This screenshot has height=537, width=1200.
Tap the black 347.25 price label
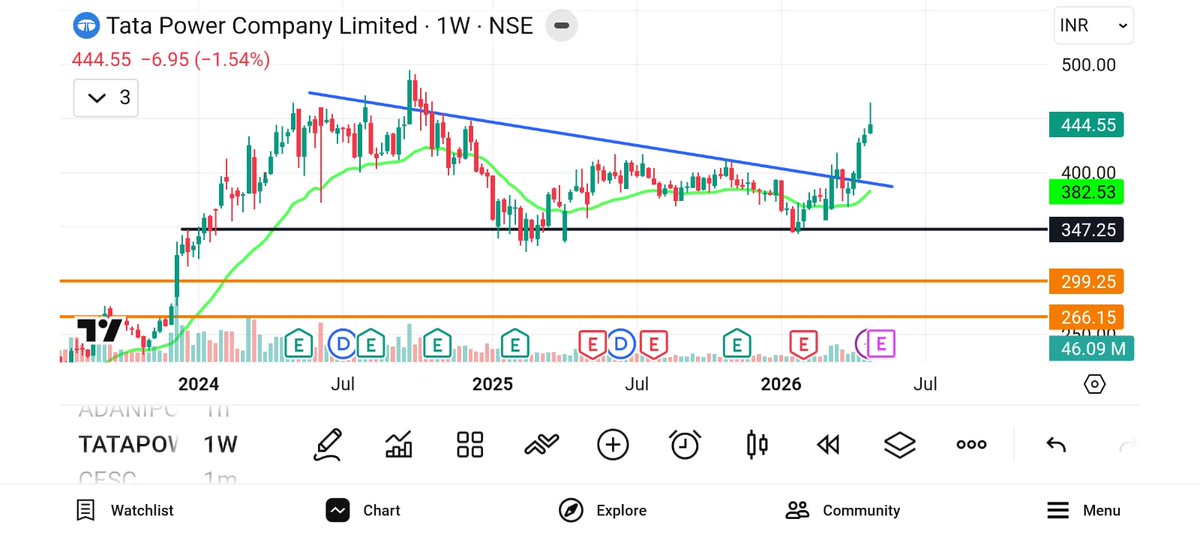click(1088, 230)
